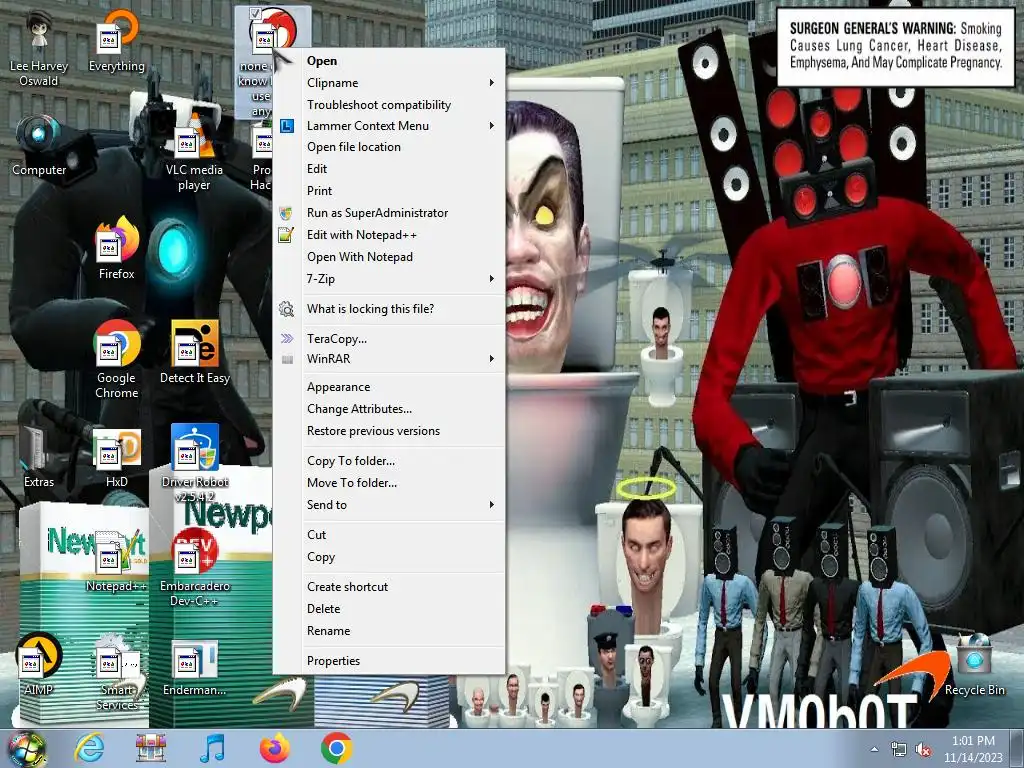Click the music note taskbar icon
Image resolution: width=1024 pixels, height=768 pixels.
212,748
